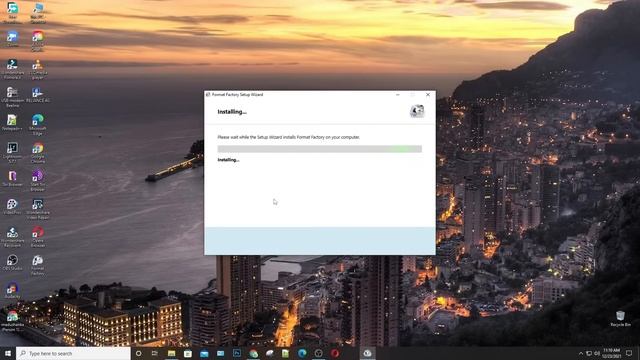Open the RELIANCE 4G desktop shortcut

38,95
